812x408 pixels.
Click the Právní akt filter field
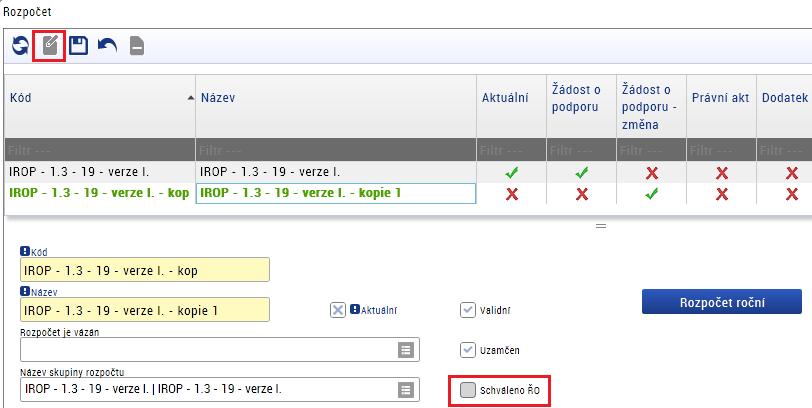coord(721,150)
